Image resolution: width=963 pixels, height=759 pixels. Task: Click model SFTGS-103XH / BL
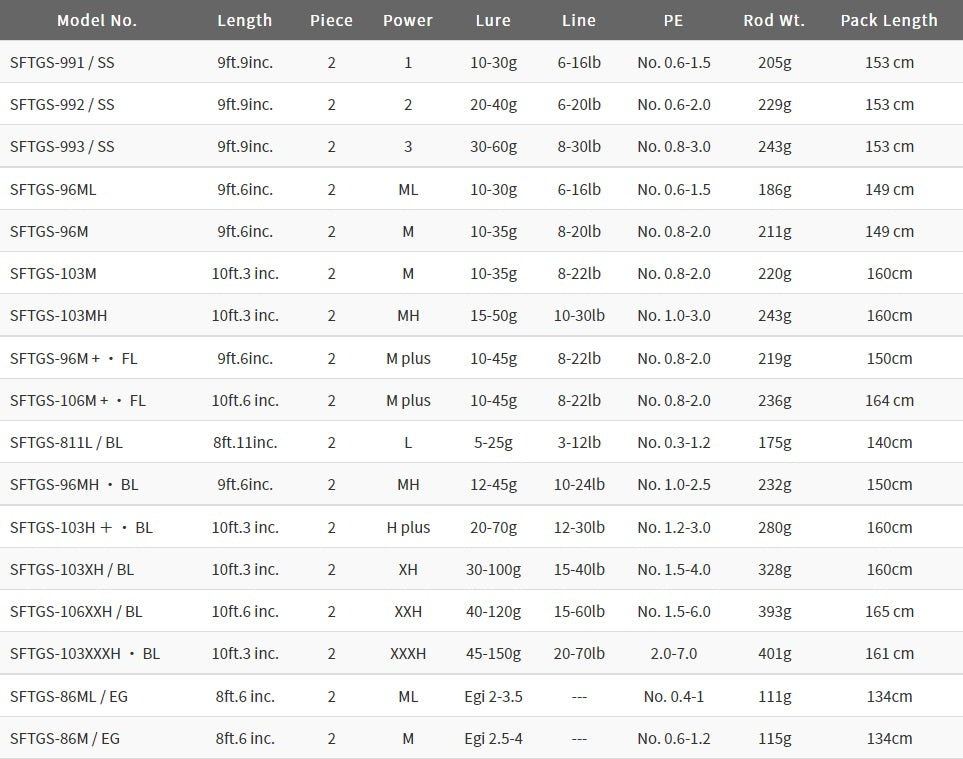pyautogui.click(x=72, y=569)
